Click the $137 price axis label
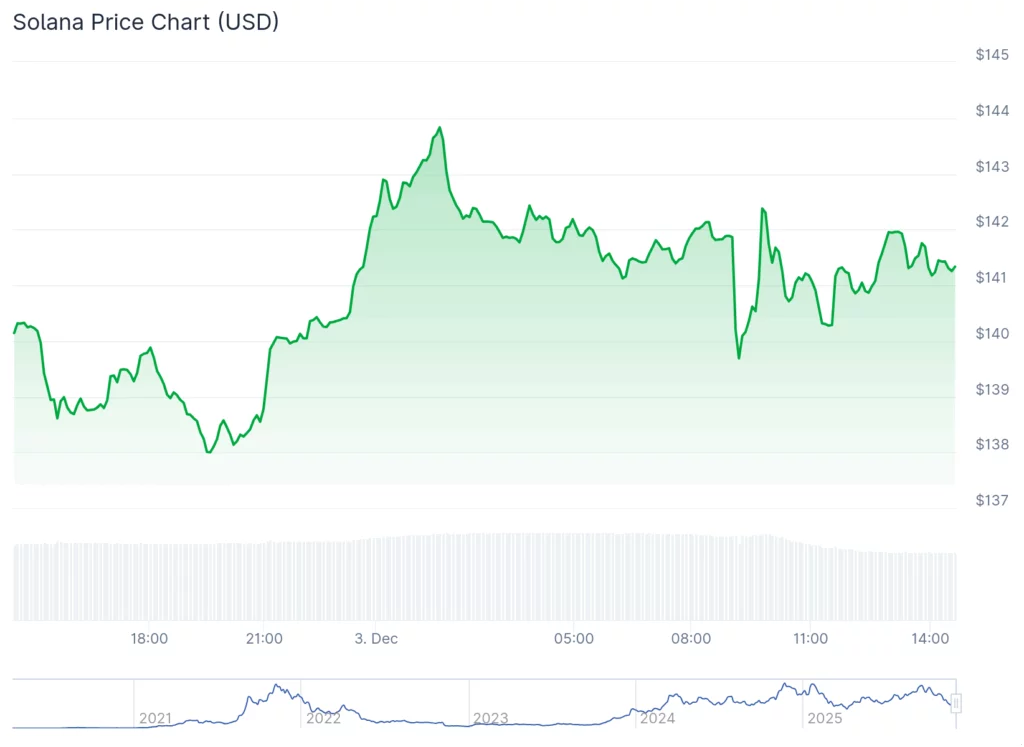 (992, 500)
